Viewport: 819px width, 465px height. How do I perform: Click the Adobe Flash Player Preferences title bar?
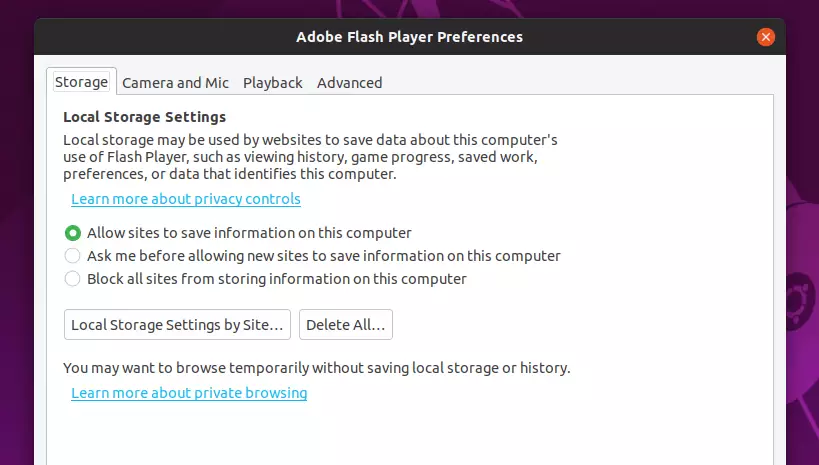click(410, 37)
